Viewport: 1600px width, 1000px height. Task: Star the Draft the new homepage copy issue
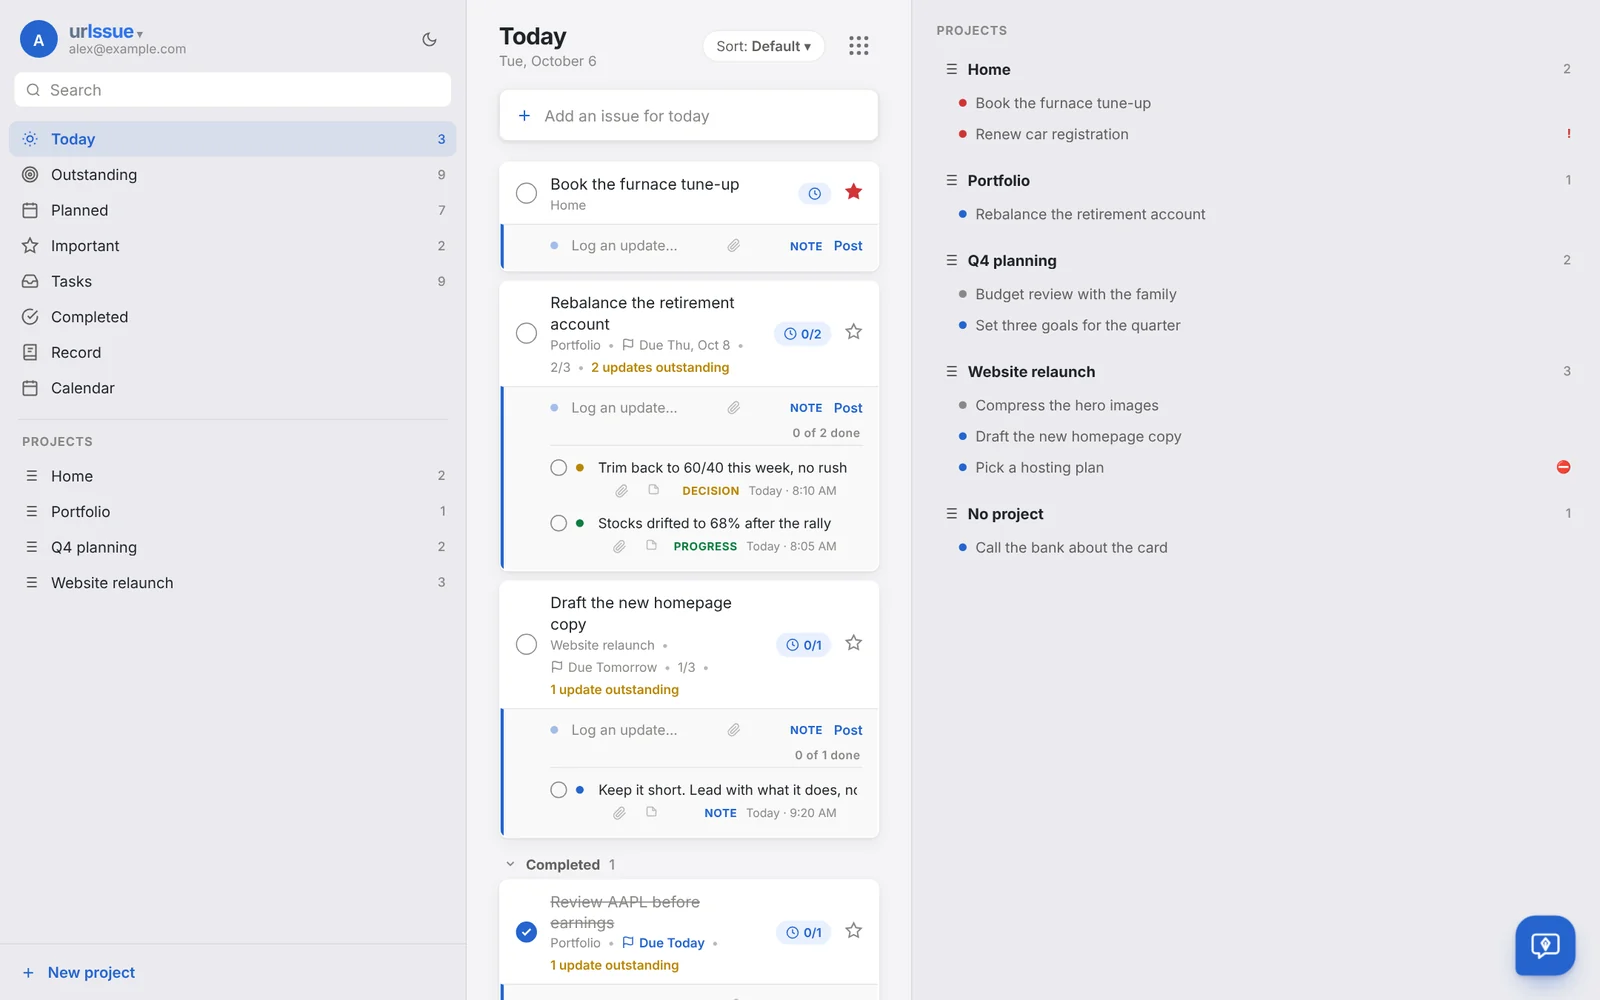(853, 643)
